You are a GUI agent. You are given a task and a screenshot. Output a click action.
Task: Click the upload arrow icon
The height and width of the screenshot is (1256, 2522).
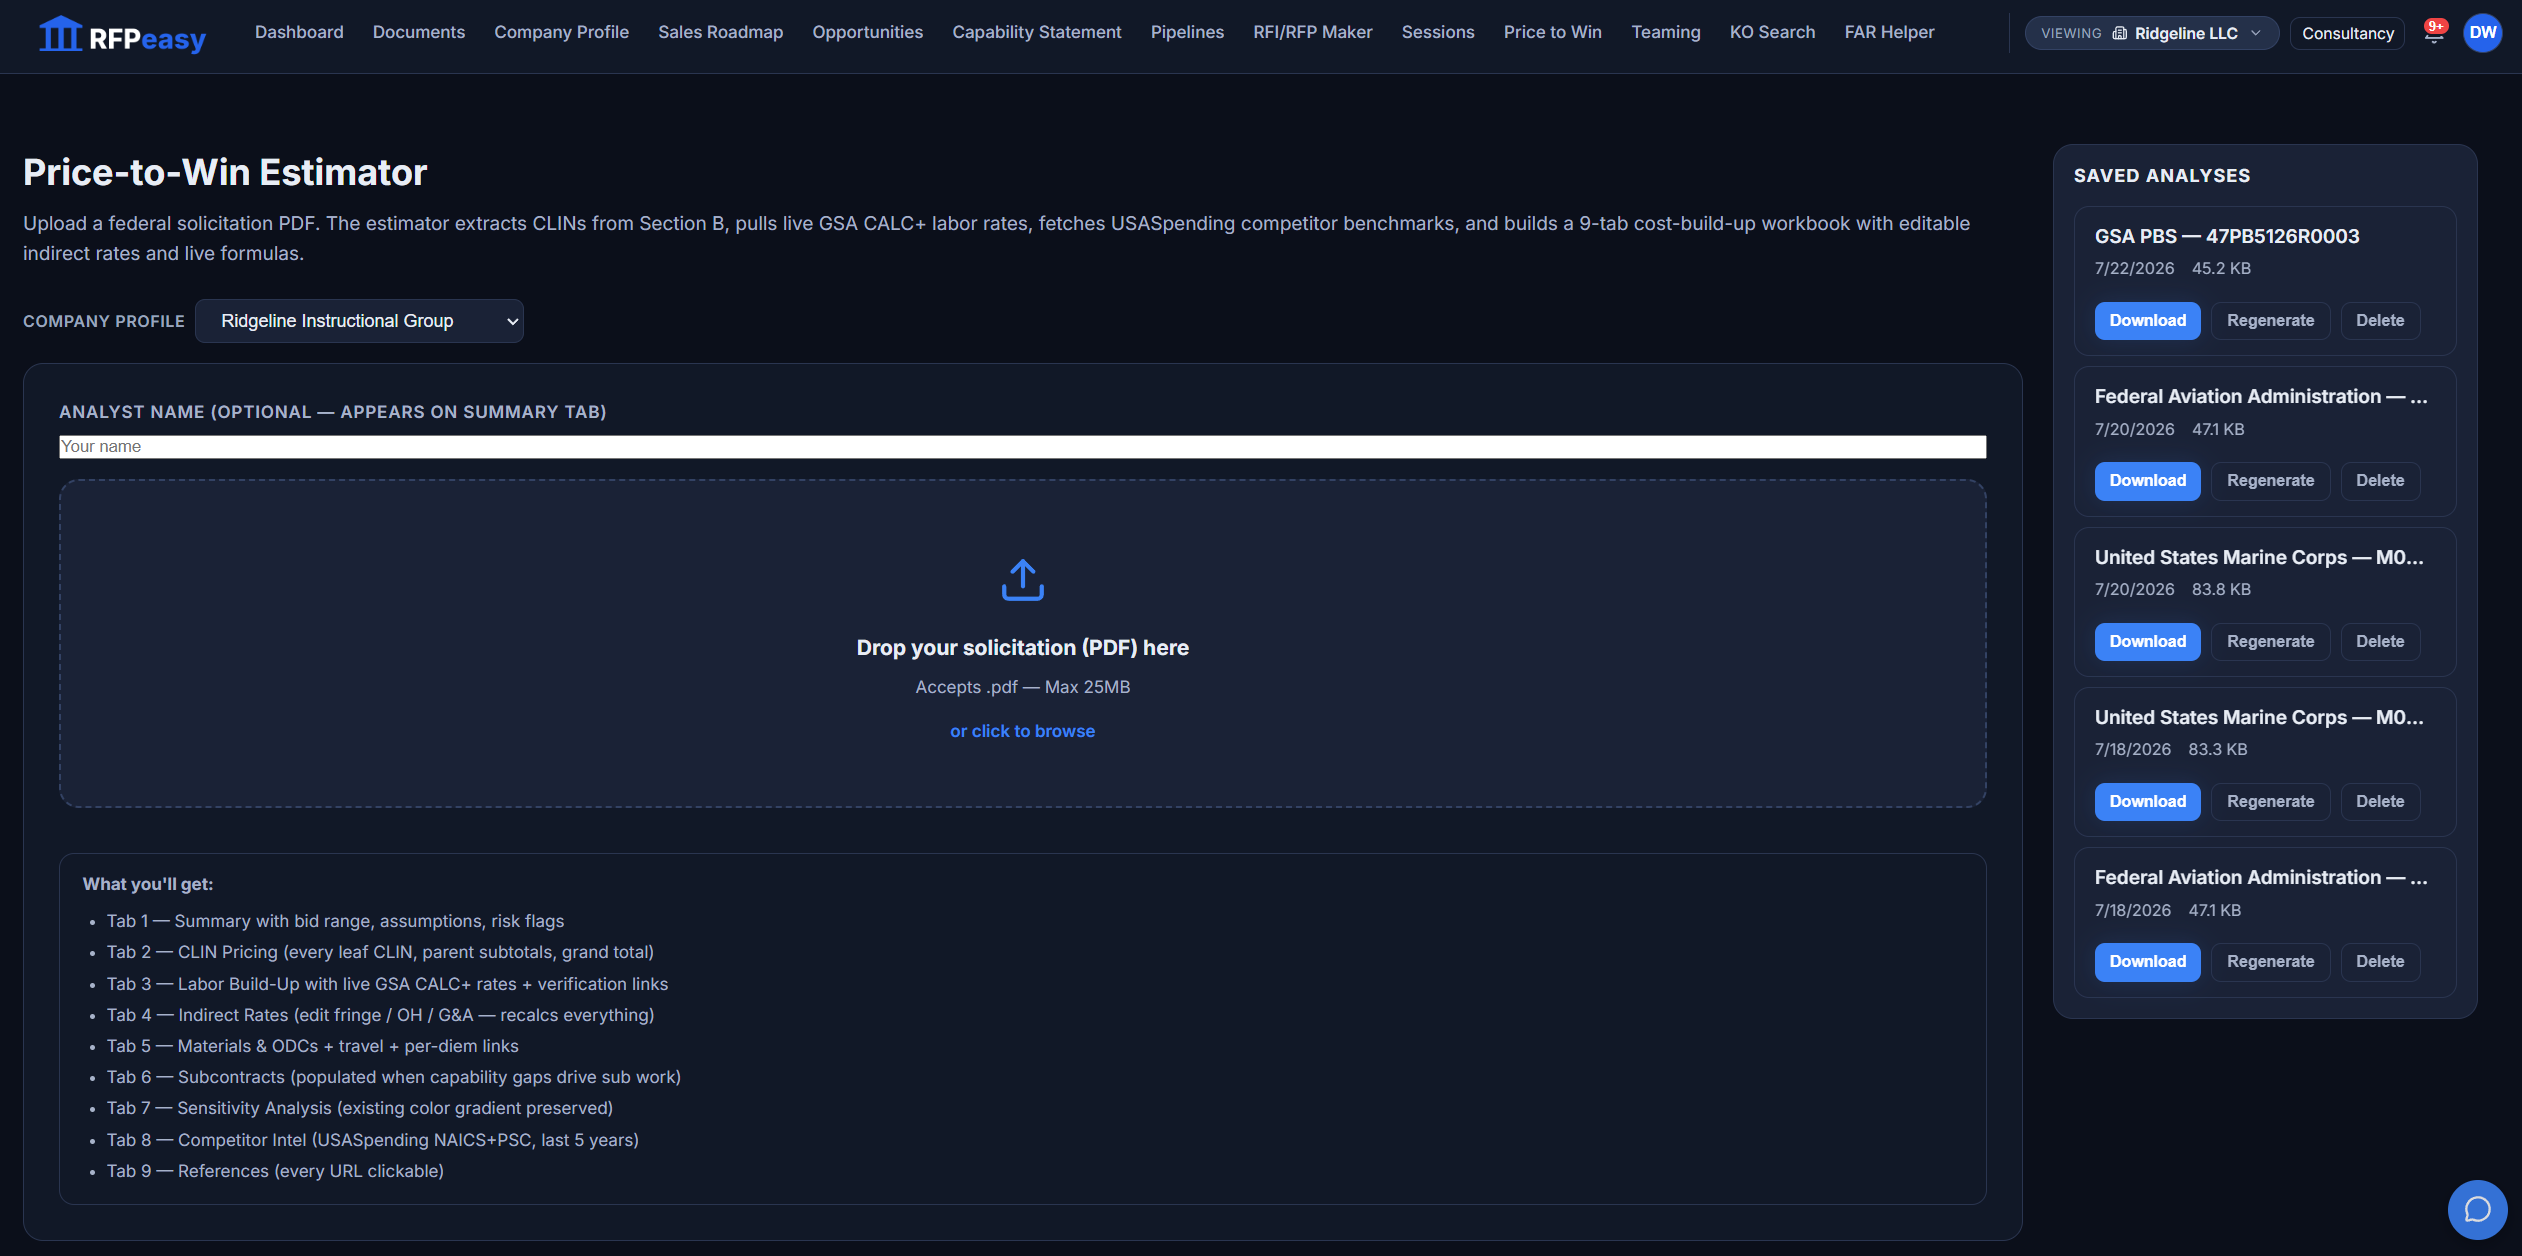1022,580
